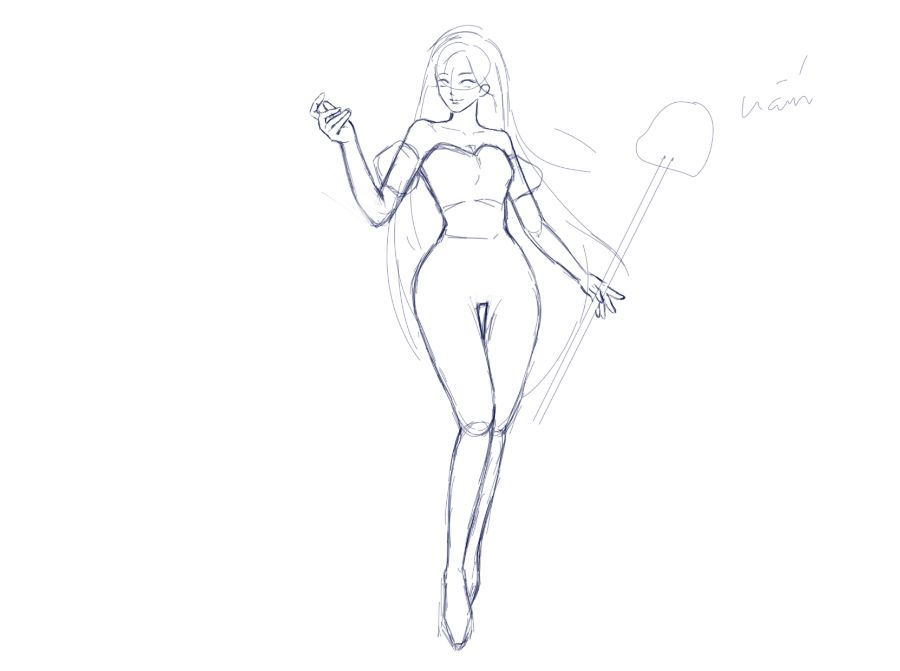The image size is (900, 671).
Task: Click the curved motion lines beside the shoulder
Action: (x=572, y=152)
